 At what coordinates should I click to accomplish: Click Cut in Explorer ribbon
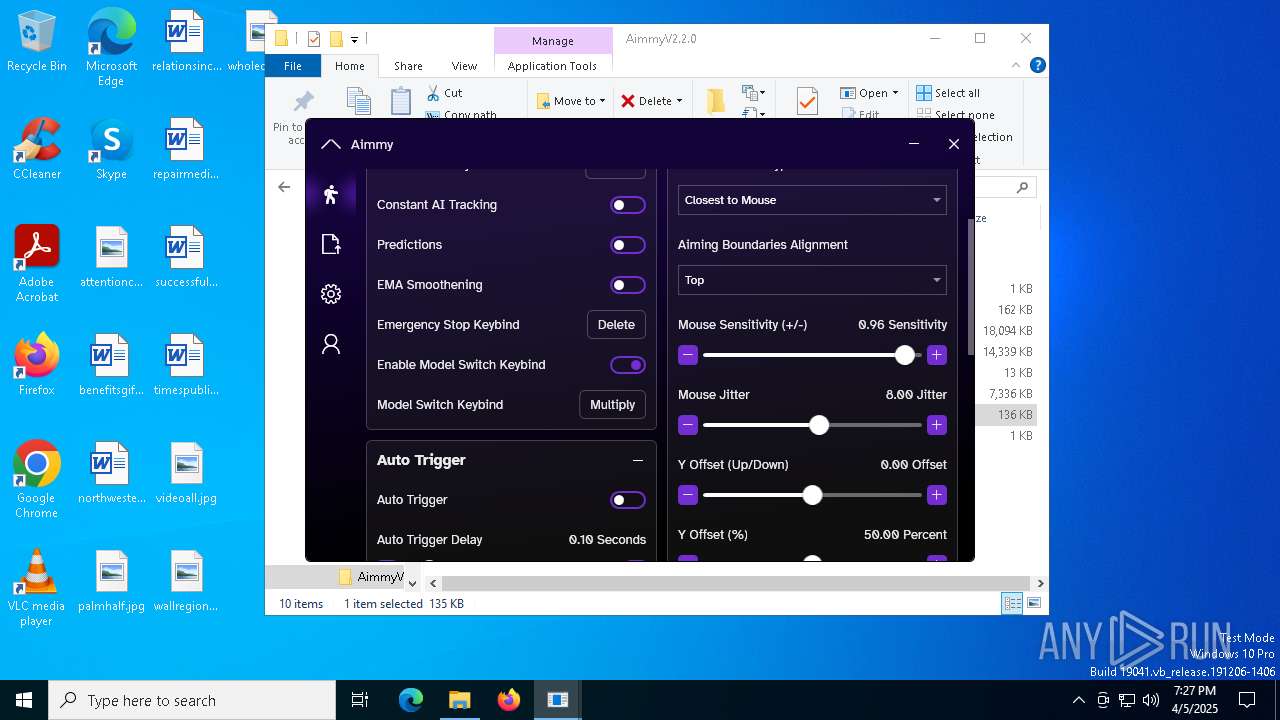click(444, 93)
